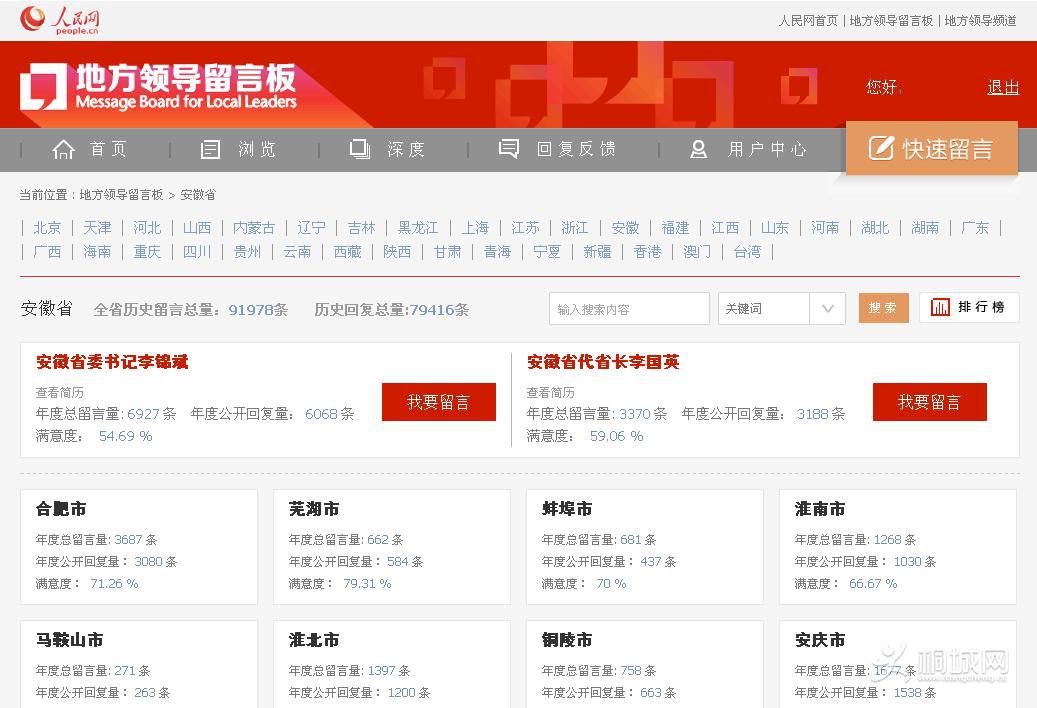Image resolution: width=1037 pixels, height=708 pixels.
Task: Click the layered pages icon beside 深度
Action: [x=360, y=149]
